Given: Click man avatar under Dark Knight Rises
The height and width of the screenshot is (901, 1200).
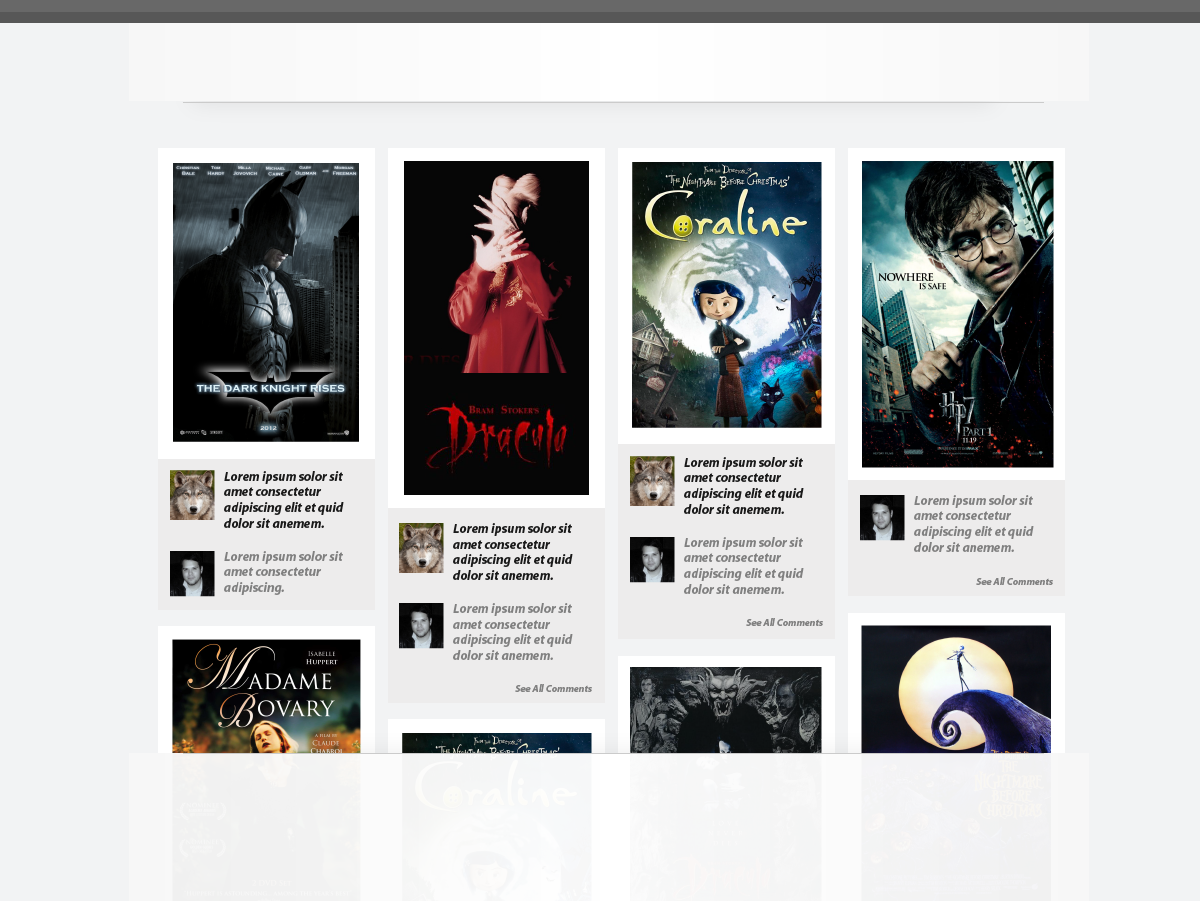Looking at the screenshot, I should coord(192,574).
